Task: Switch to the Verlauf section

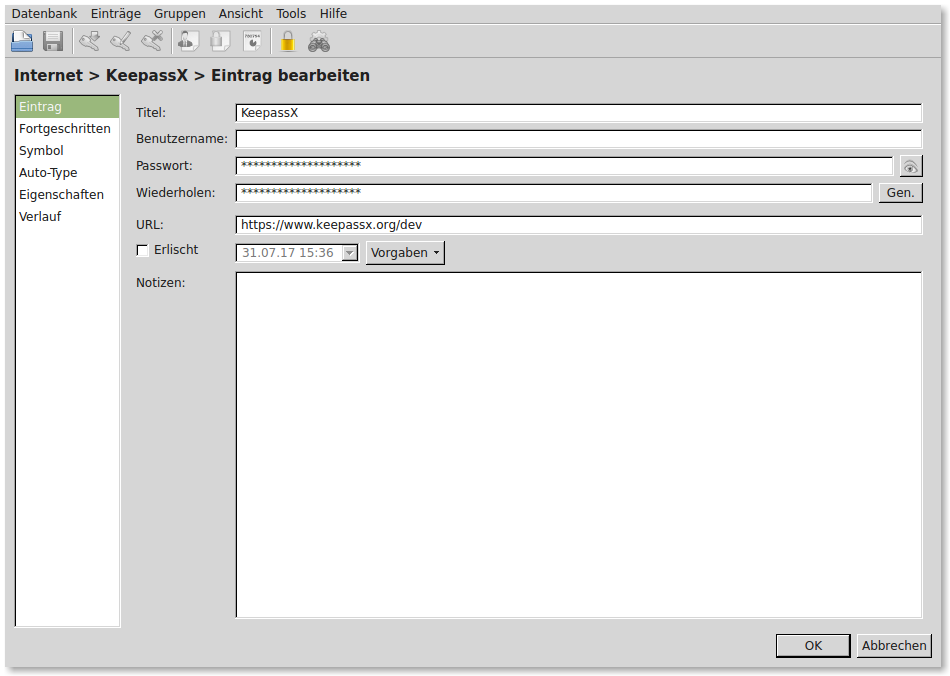Action: (67, 216)
